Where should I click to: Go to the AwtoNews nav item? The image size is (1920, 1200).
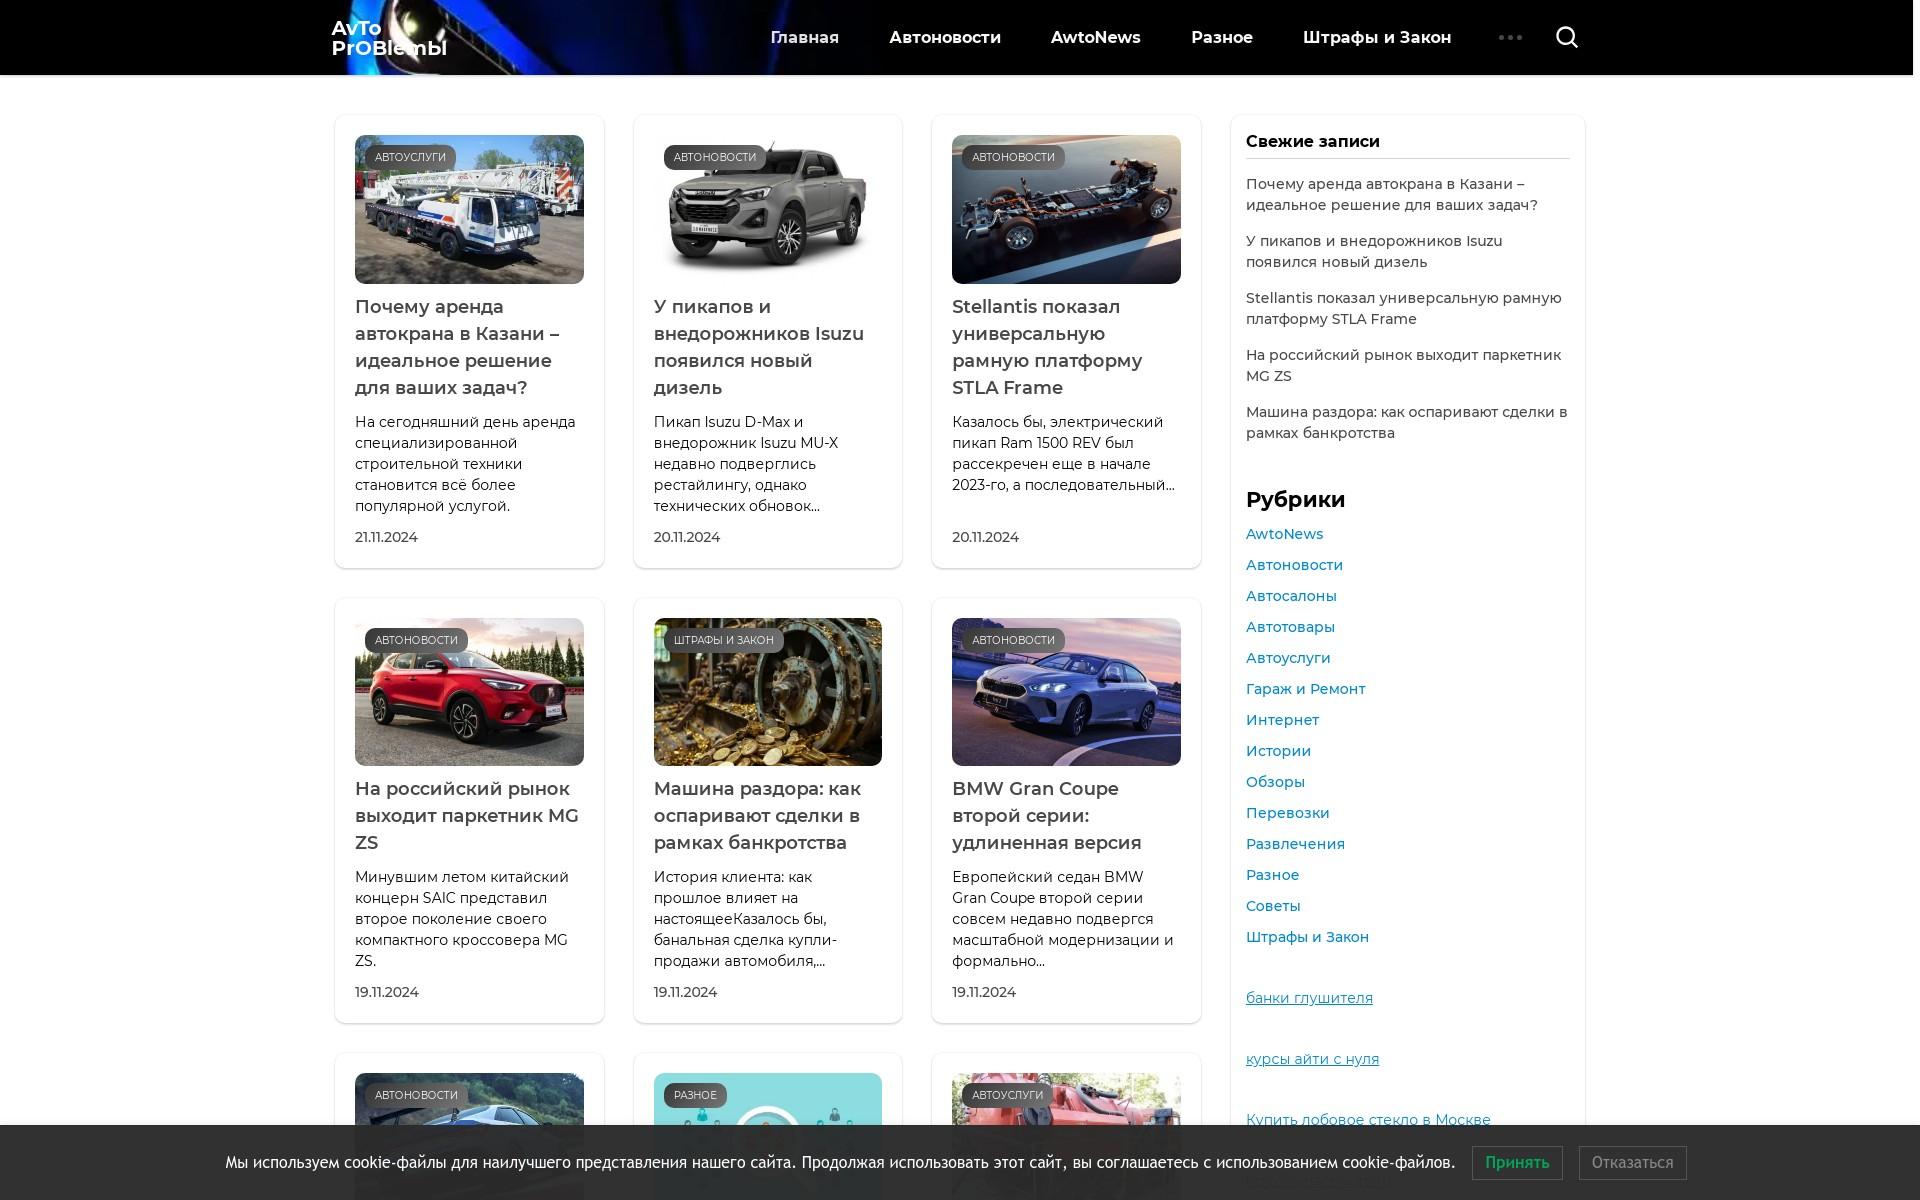click(1095, 38)
